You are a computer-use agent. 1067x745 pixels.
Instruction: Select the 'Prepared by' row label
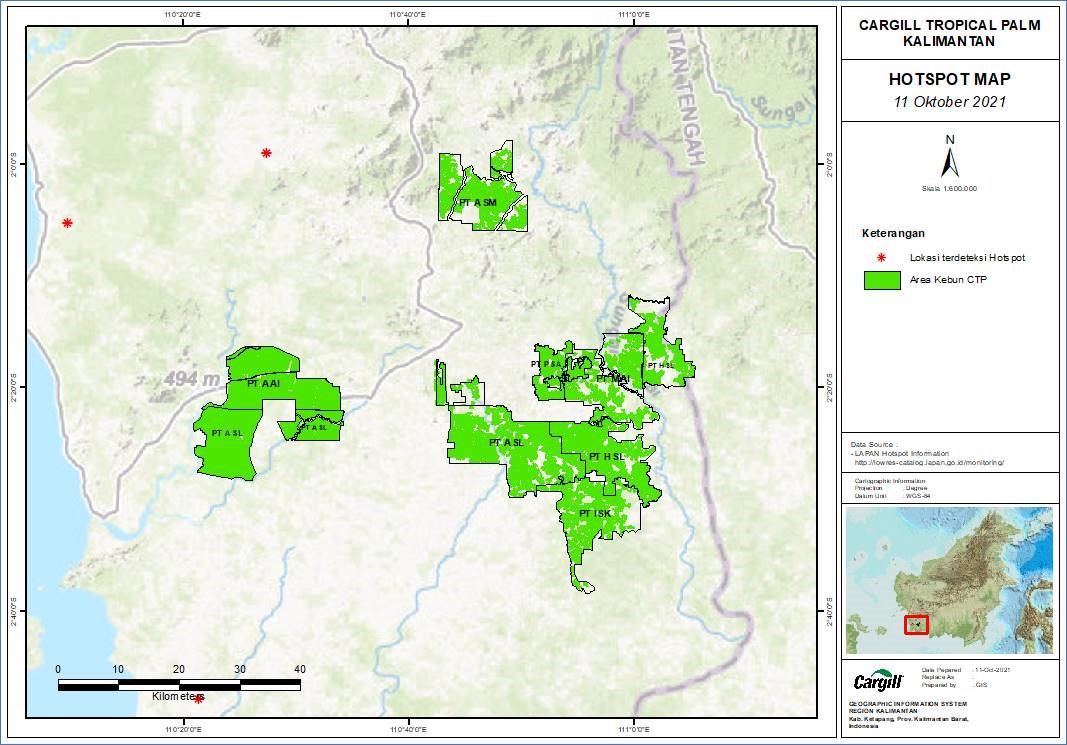pos(938,685)
